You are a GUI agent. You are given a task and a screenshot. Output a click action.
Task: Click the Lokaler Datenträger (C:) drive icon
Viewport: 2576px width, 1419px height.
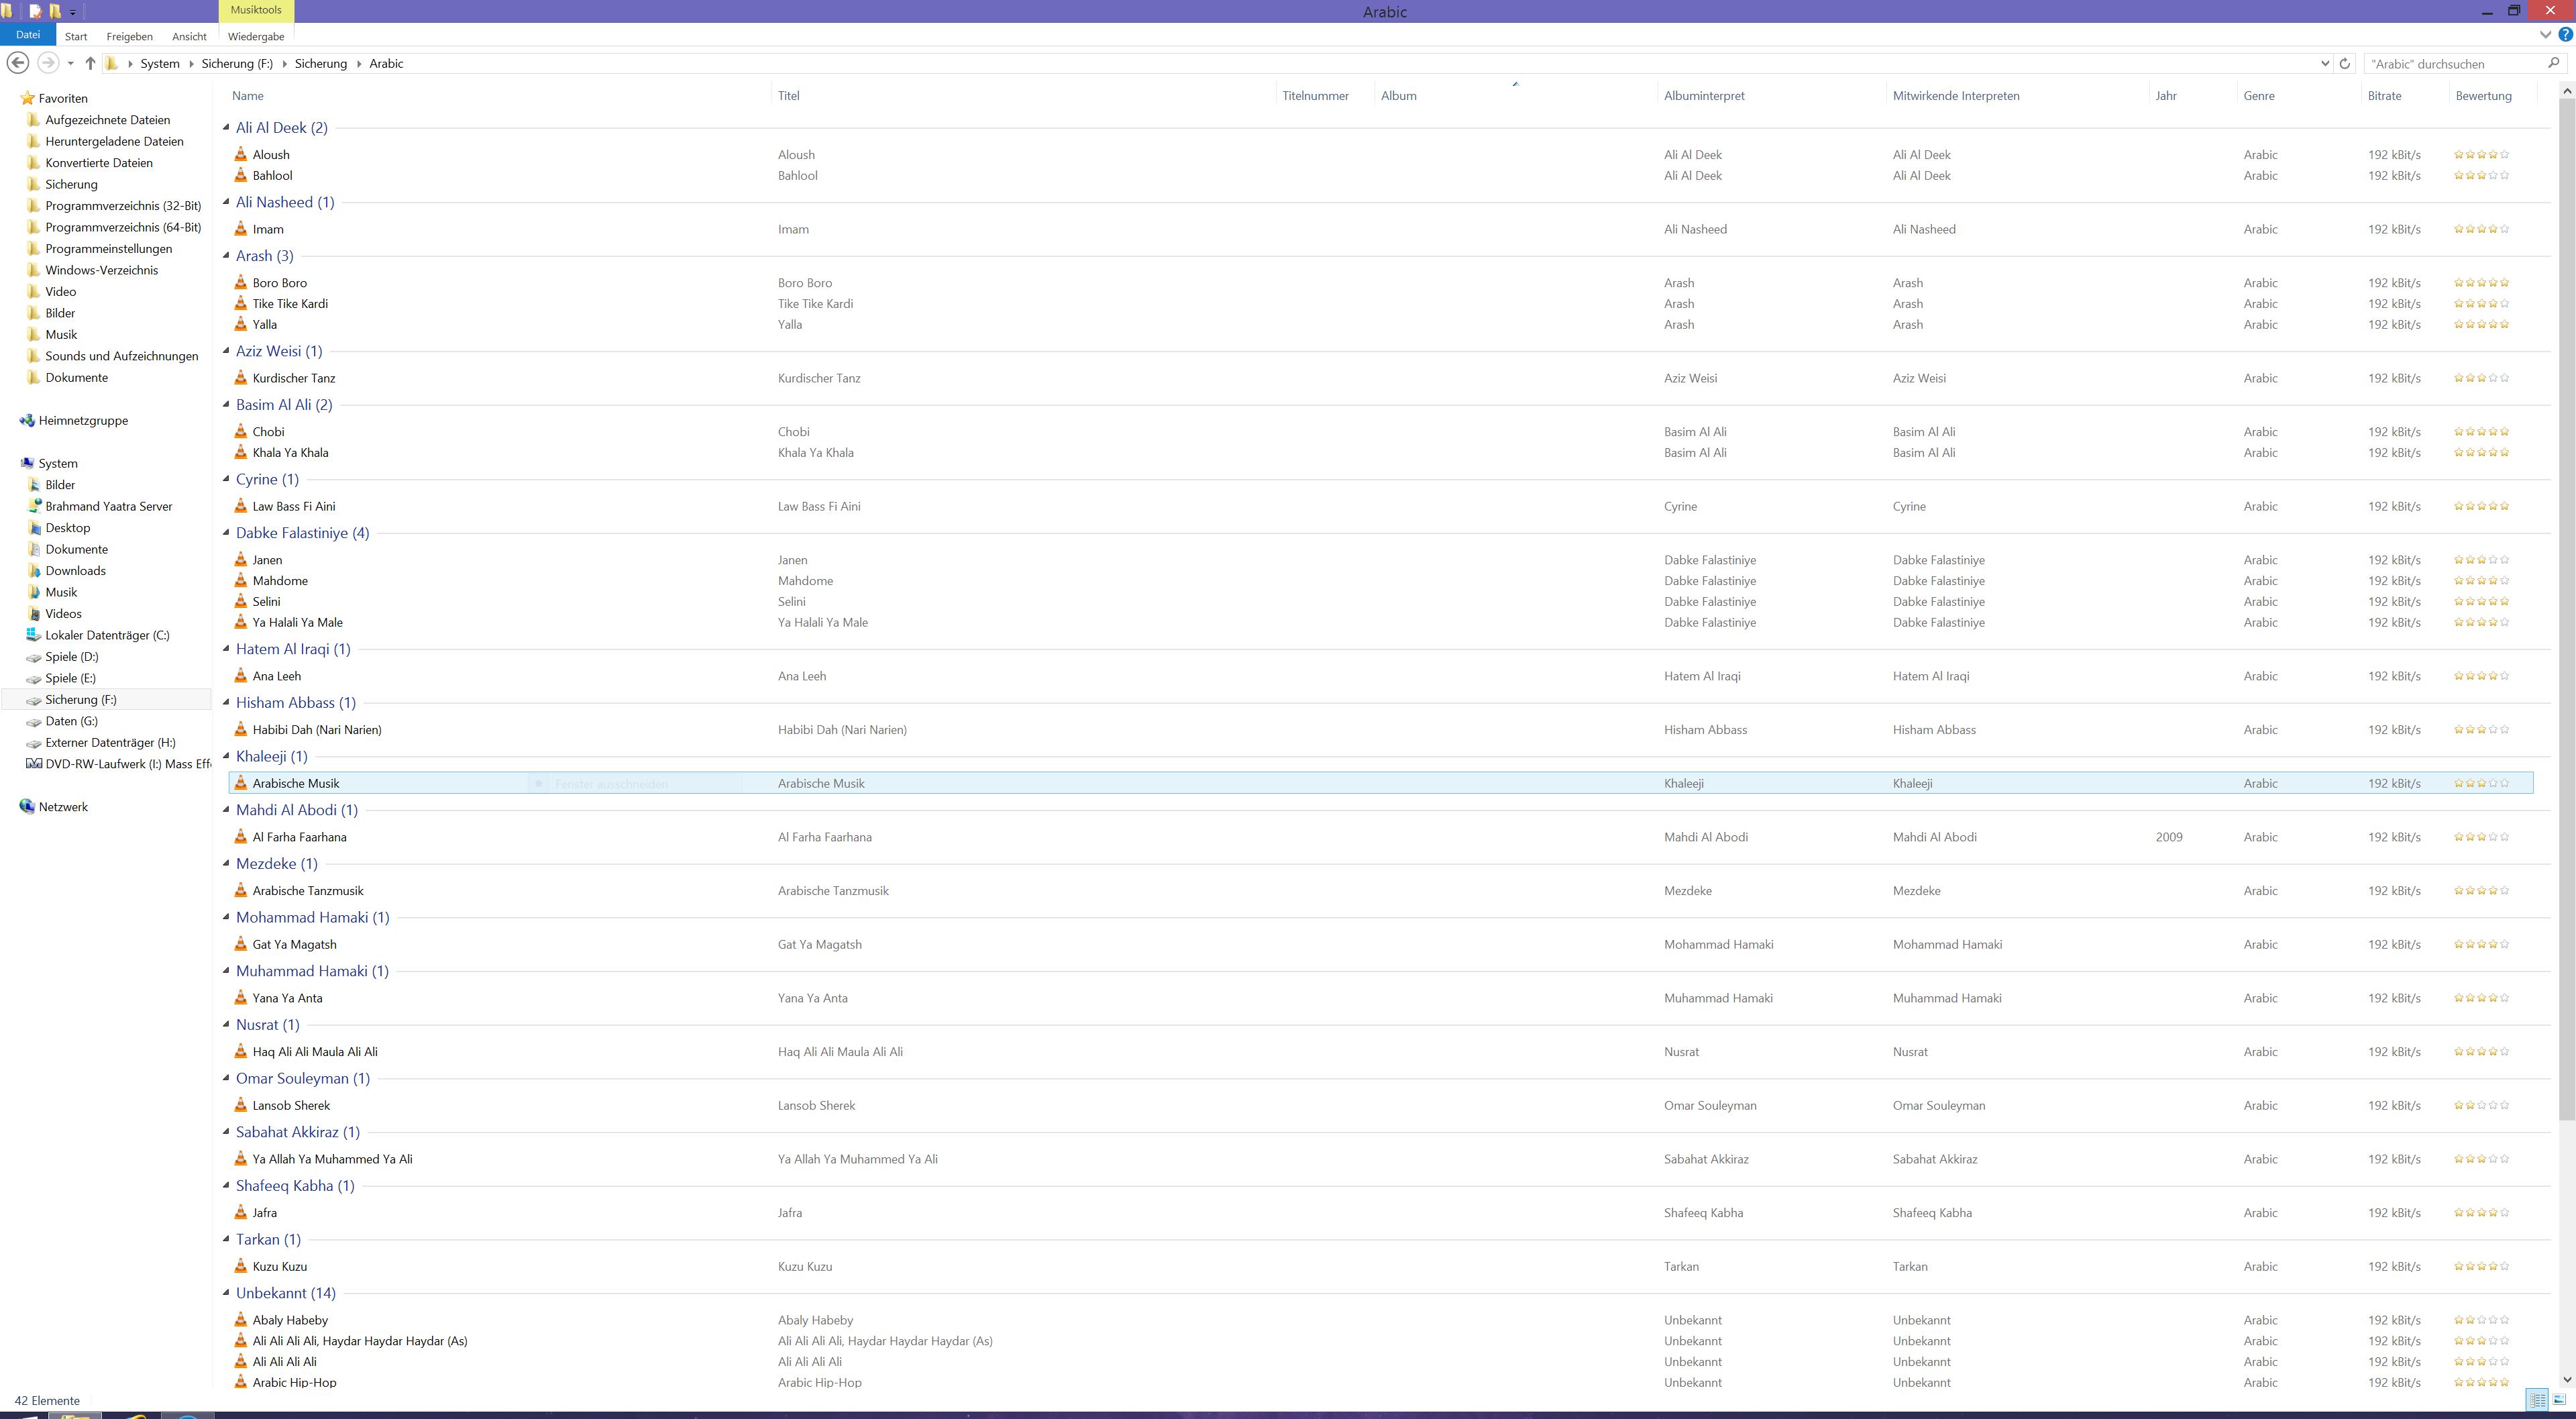[34, 635]
